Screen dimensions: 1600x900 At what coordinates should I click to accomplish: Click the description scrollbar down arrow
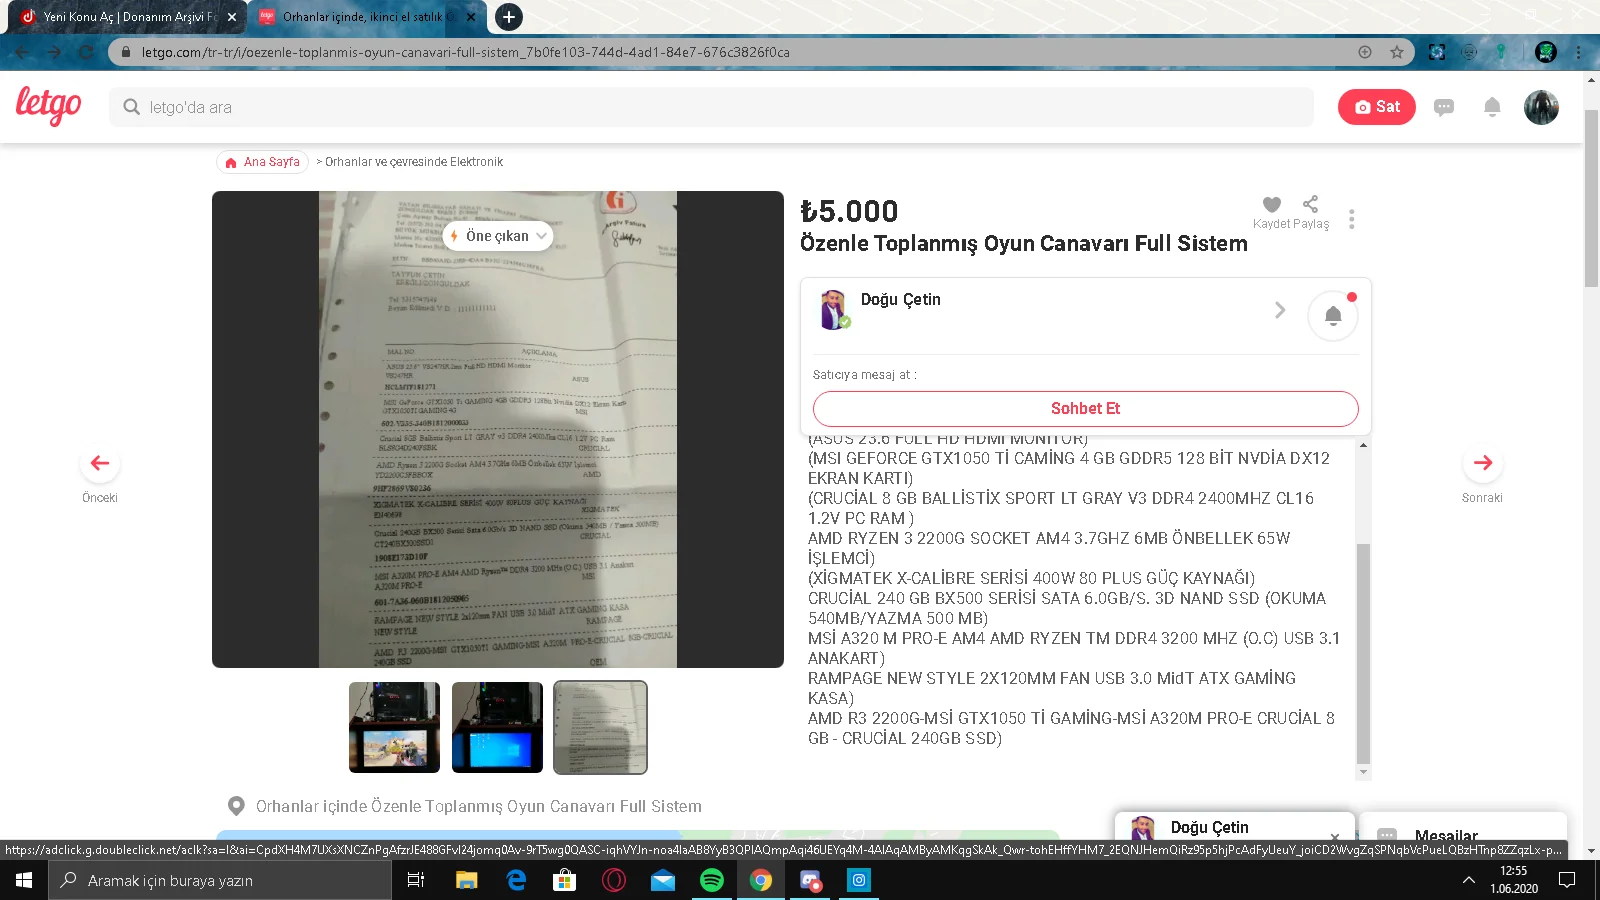pos(1363,772)
